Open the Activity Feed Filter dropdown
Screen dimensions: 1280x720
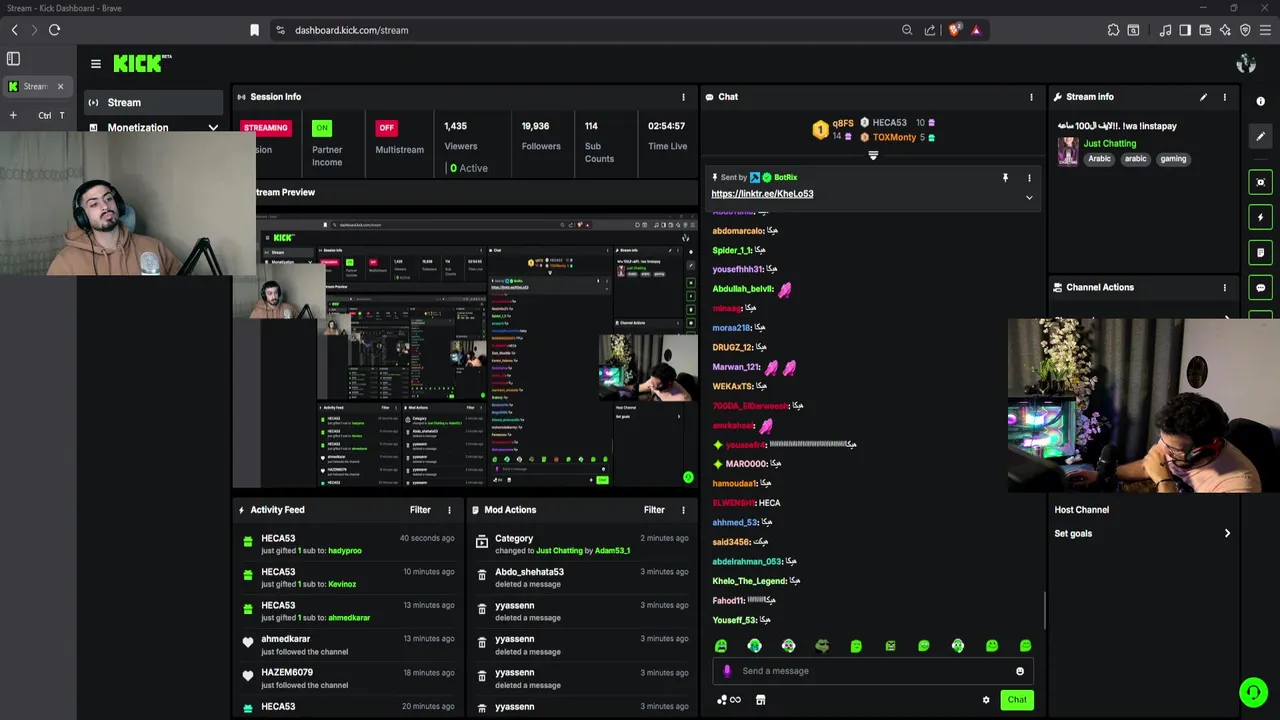click(x=420, y=510)
